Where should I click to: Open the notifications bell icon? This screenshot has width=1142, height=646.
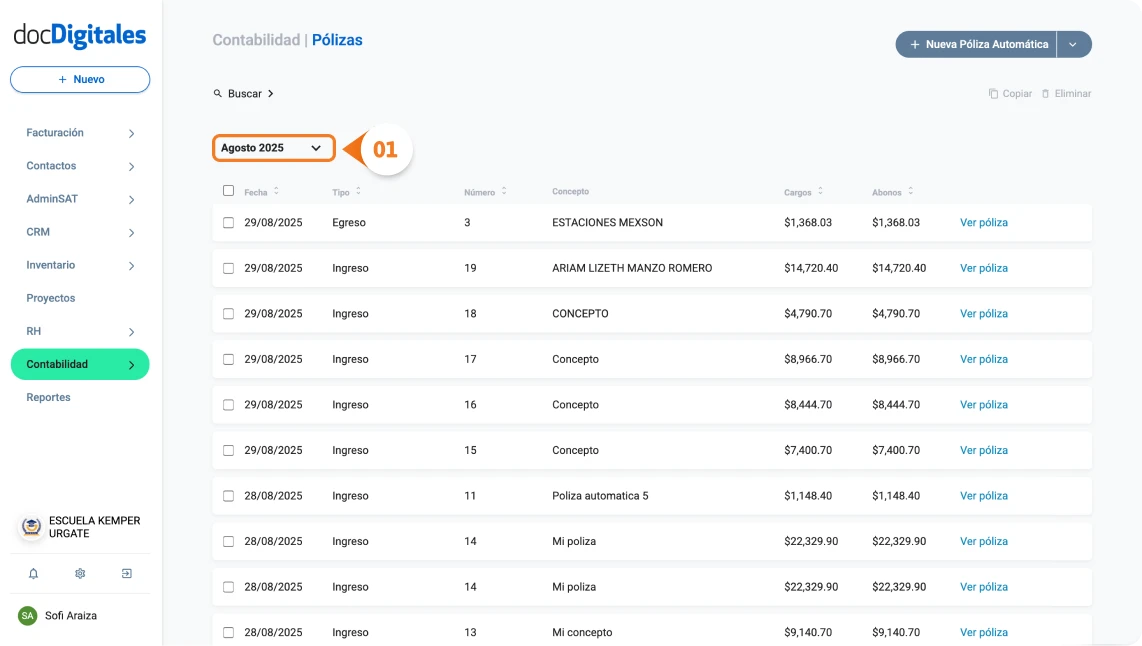pos(32,573)
